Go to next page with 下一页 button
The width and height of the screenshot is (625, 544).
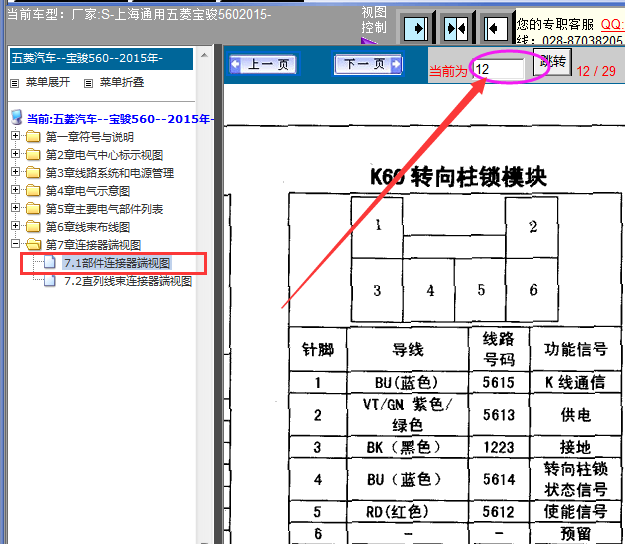(368, 64)
